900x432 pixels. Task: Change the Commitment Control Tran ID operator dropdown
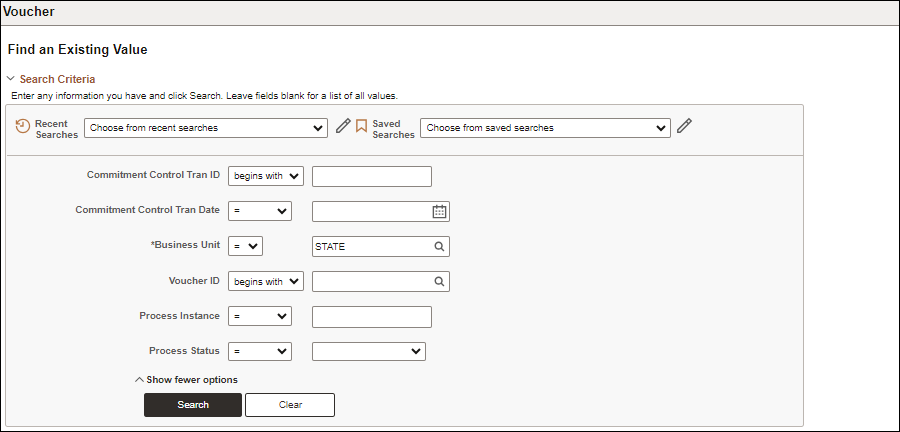[x=266, y=176]
